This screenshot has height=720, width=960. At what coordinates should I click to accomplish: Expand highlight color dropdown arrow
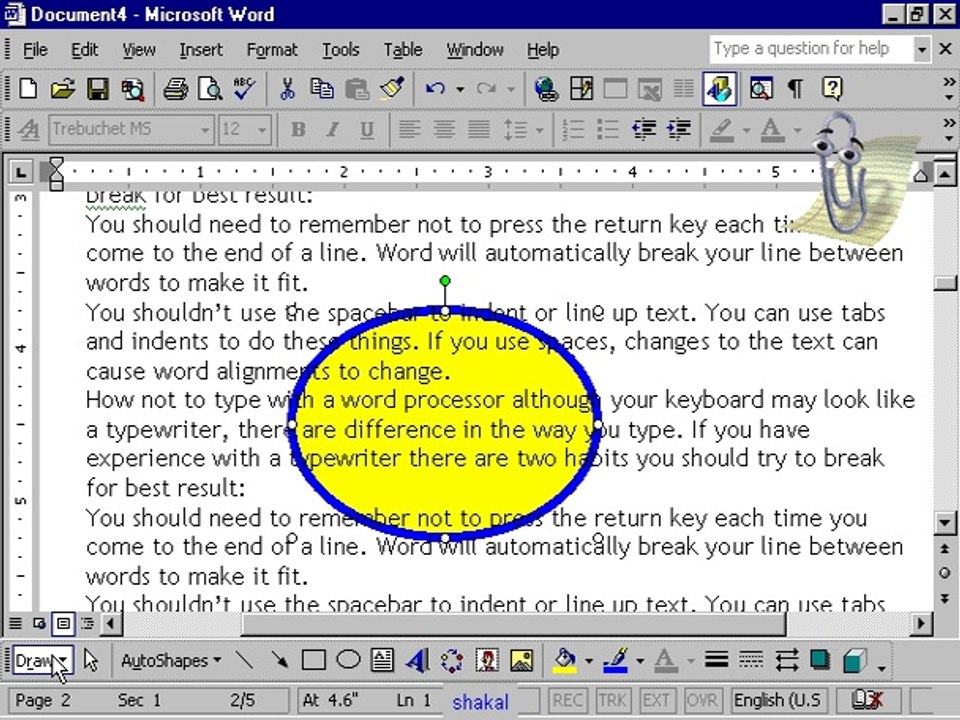(746, 130)
